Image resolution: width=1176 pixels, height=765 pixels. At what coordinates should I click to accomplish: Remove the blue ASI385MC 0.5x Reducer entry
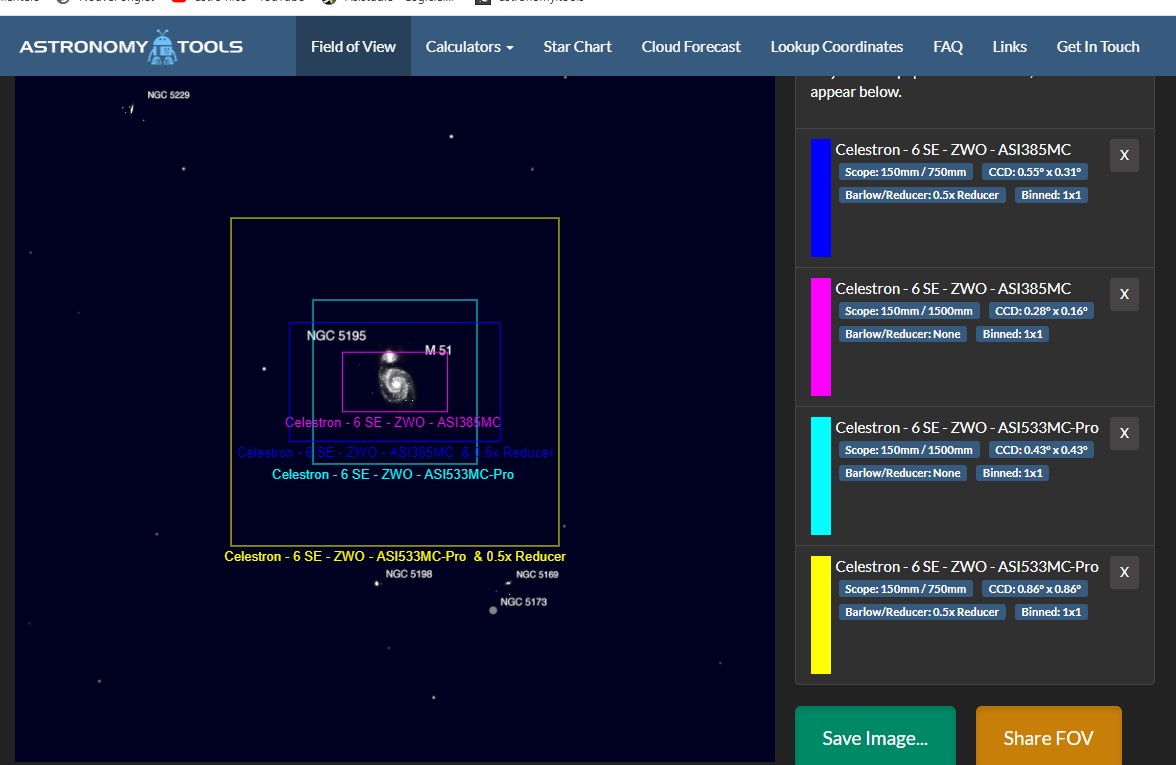click(1124, 155)
